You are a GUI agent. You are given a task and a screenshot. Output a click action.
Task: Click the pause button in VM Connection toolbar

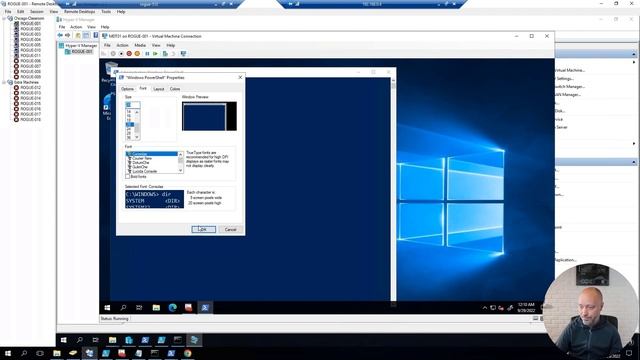(147, 53)
